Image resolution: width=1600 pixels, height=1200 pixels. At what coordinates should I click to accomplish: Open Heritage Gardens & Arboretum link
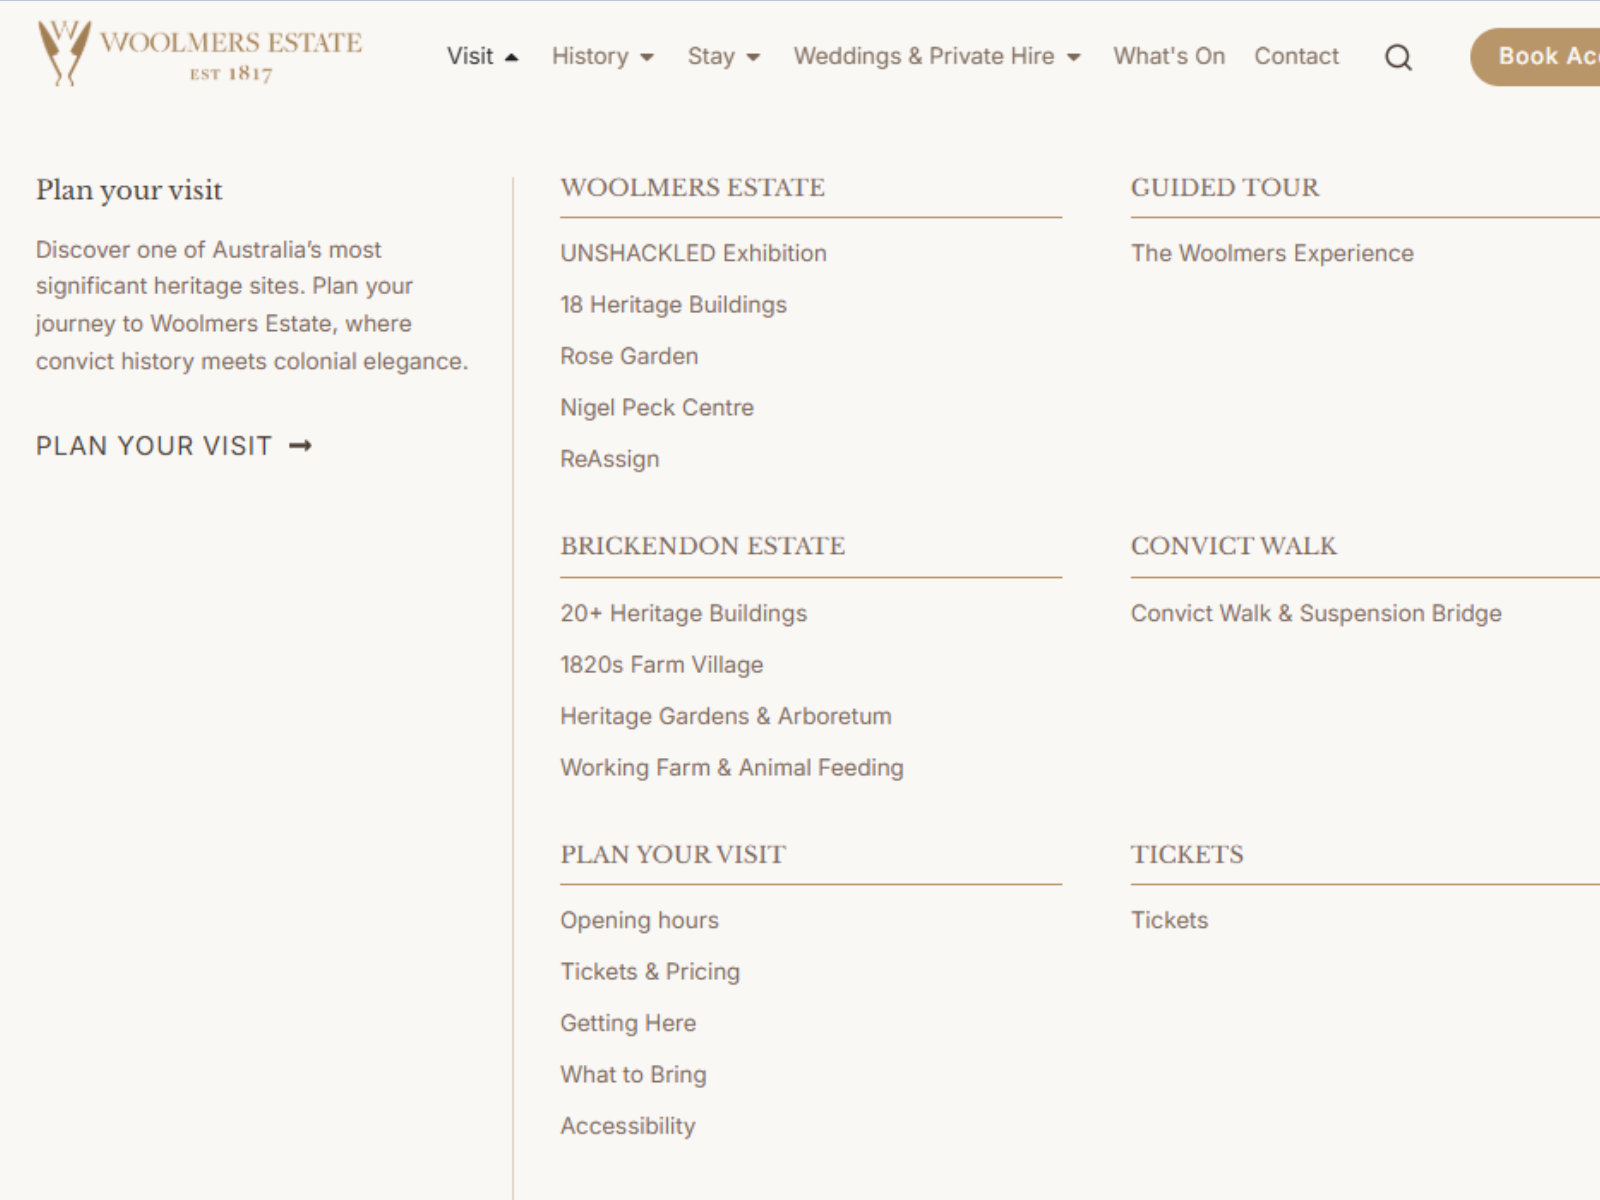pos(726,716)
